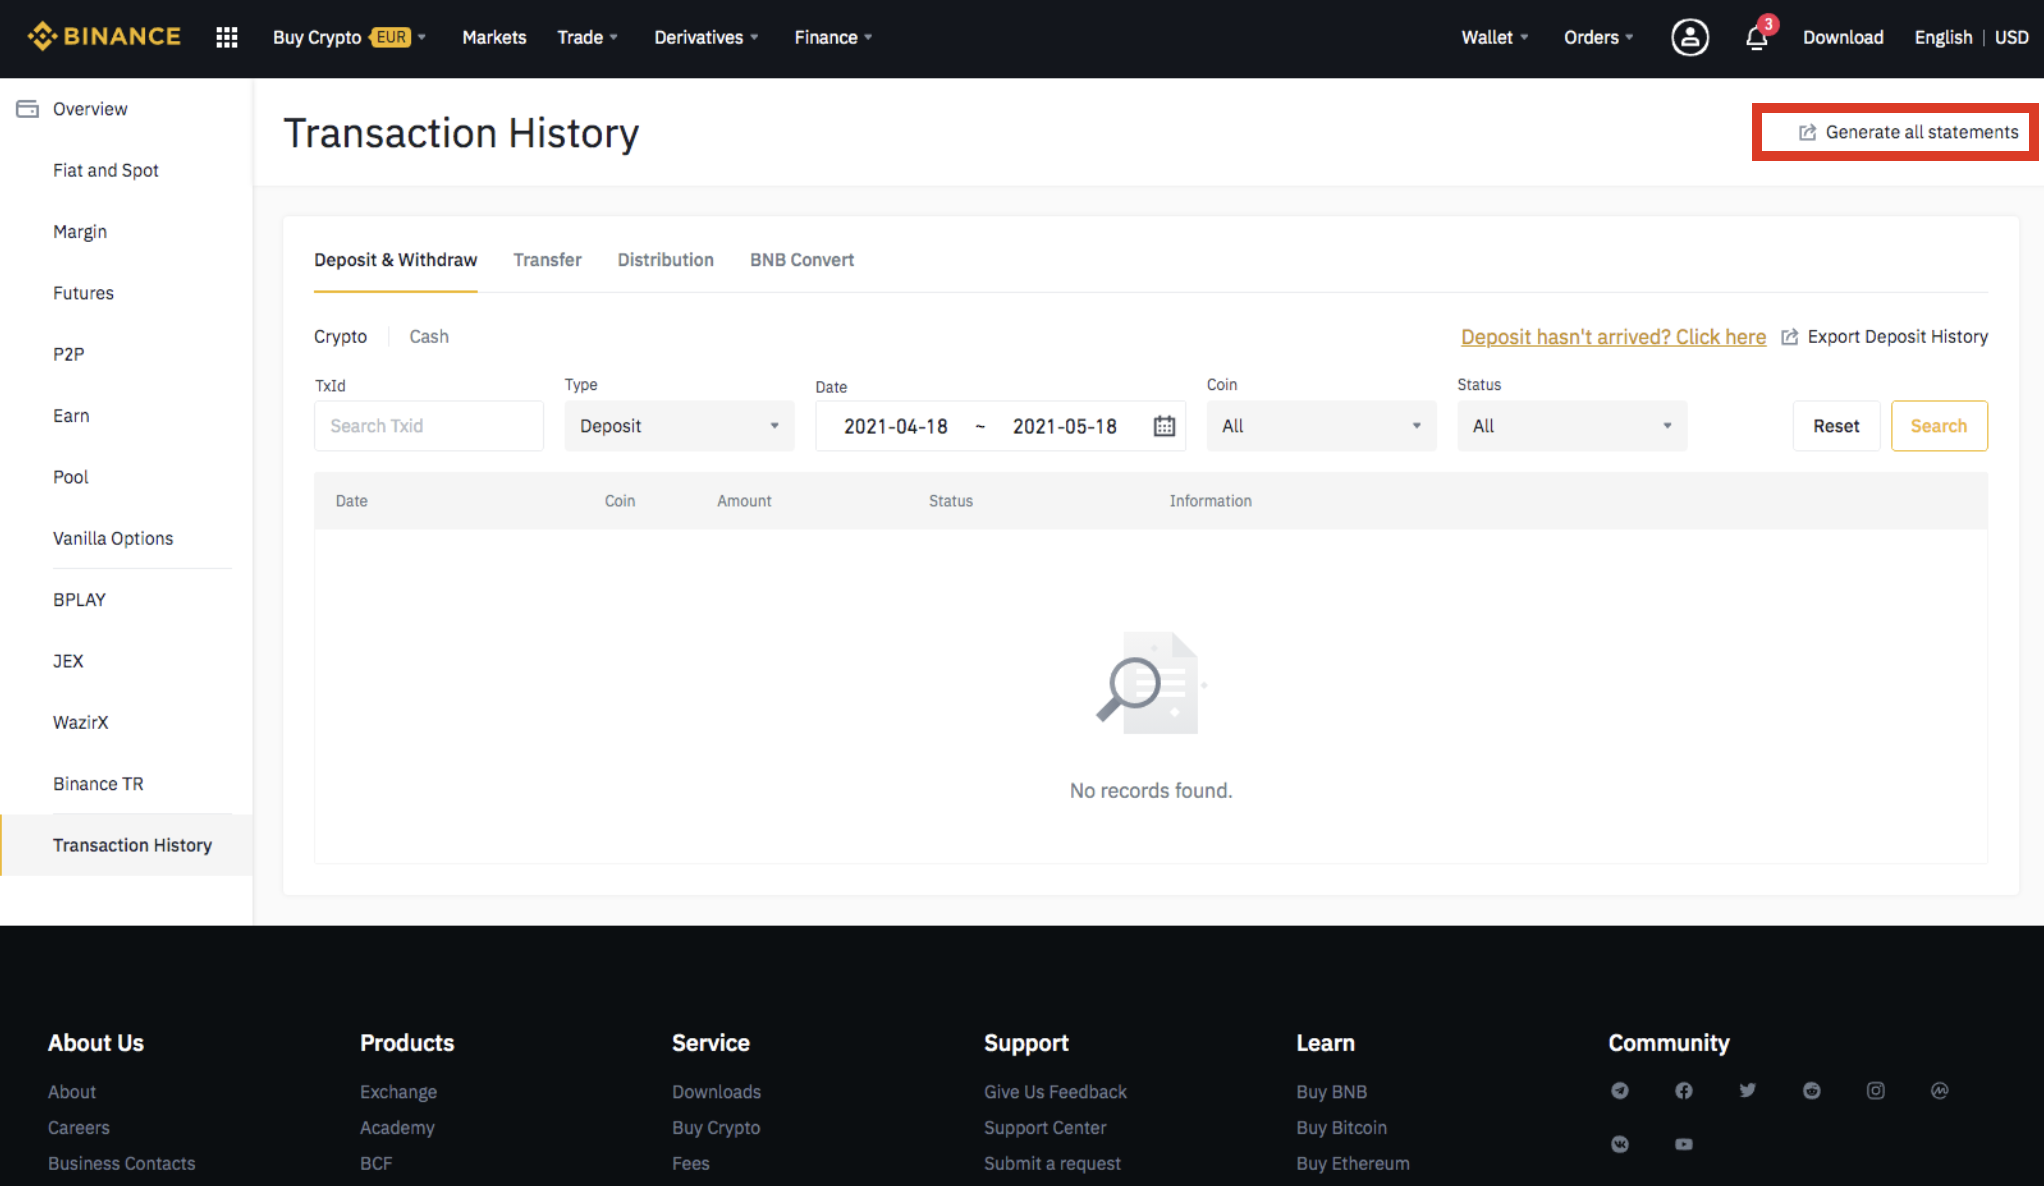Open the Status filter dropdown
This screenshot has width=2044, height=1186.
pyautogui.click(x=1572, y=426)
